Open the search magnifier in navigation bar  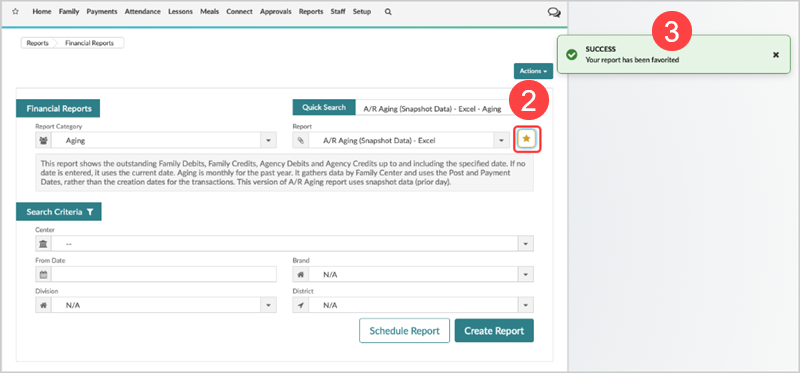coord(388,11)
